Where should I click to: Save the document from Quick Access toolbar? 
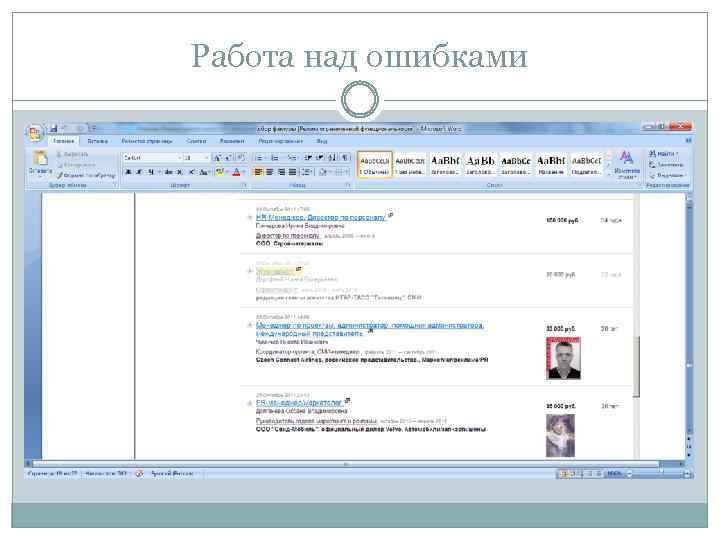pyautogui.click(x=54, y=129)
